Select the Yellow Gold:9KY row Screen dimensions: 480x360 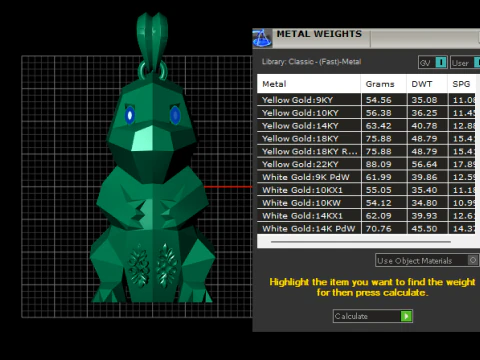coord(366,100)
